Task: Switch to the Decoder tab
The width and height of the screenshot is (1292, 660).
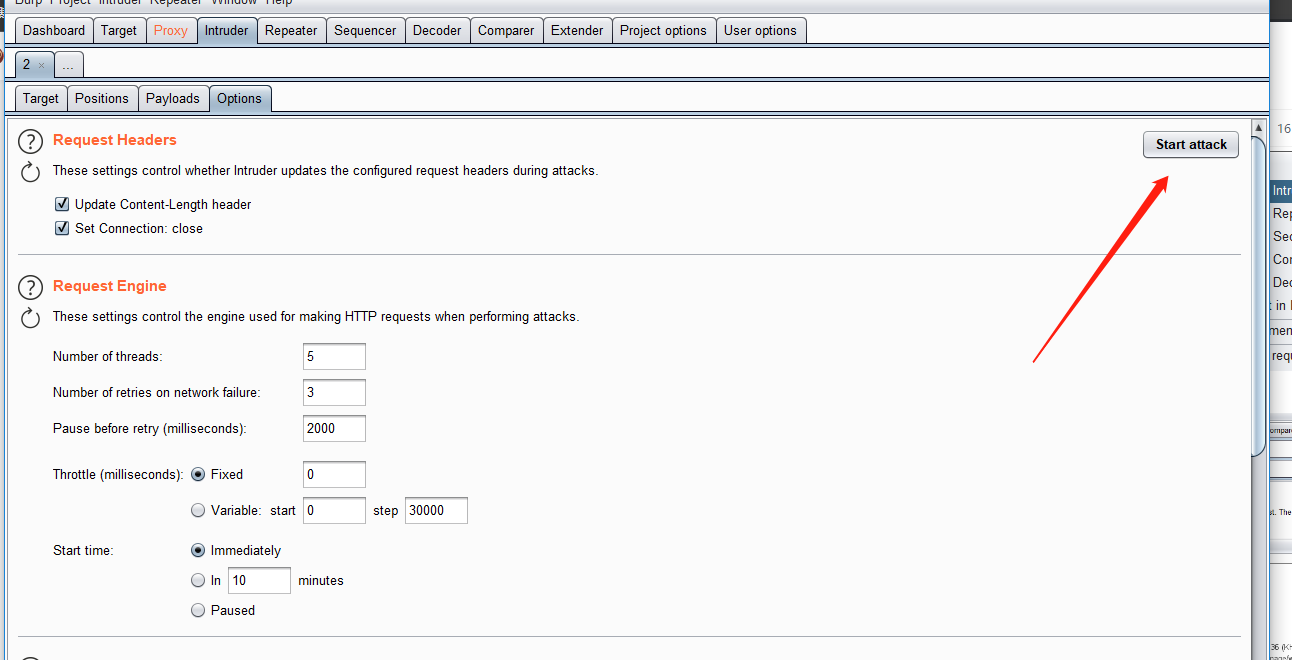Action: click(x=437, y=30)
